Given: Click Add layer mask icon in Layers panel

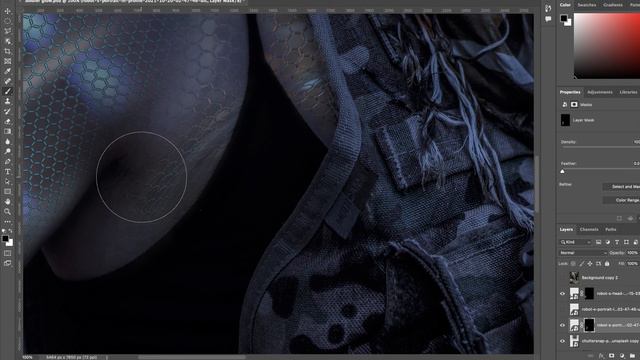Looking at the screenshot, I should pyautogui.click(x=611, y=356).
